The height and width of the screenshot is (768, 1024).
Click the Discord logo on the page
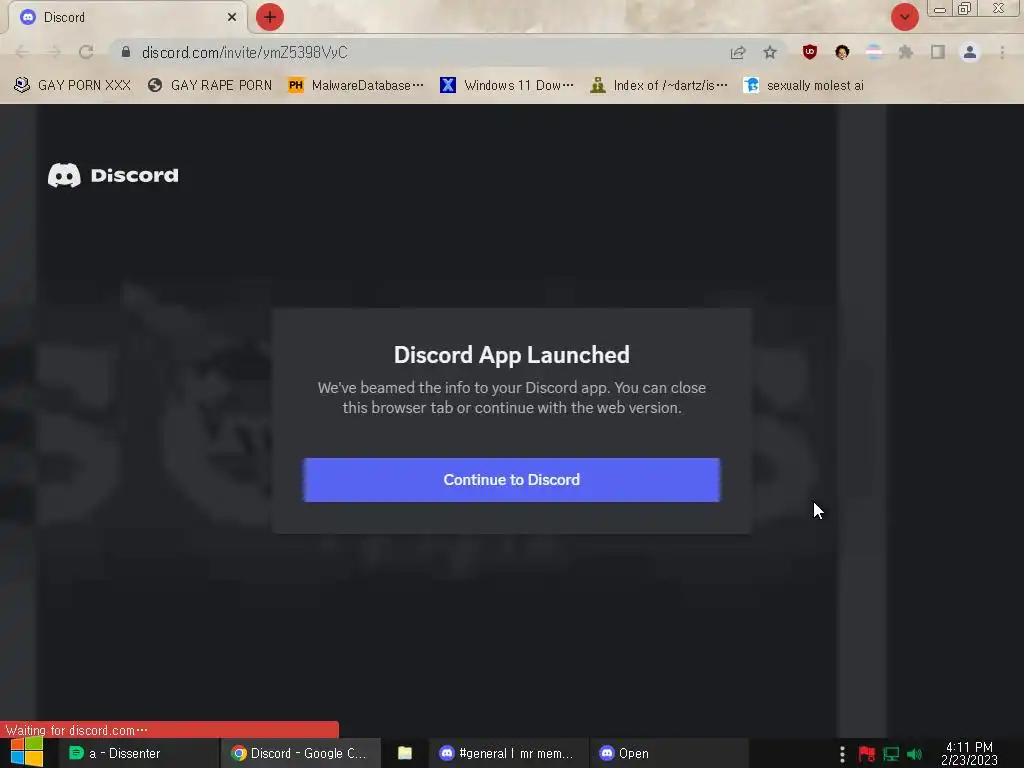coord(113,175)
